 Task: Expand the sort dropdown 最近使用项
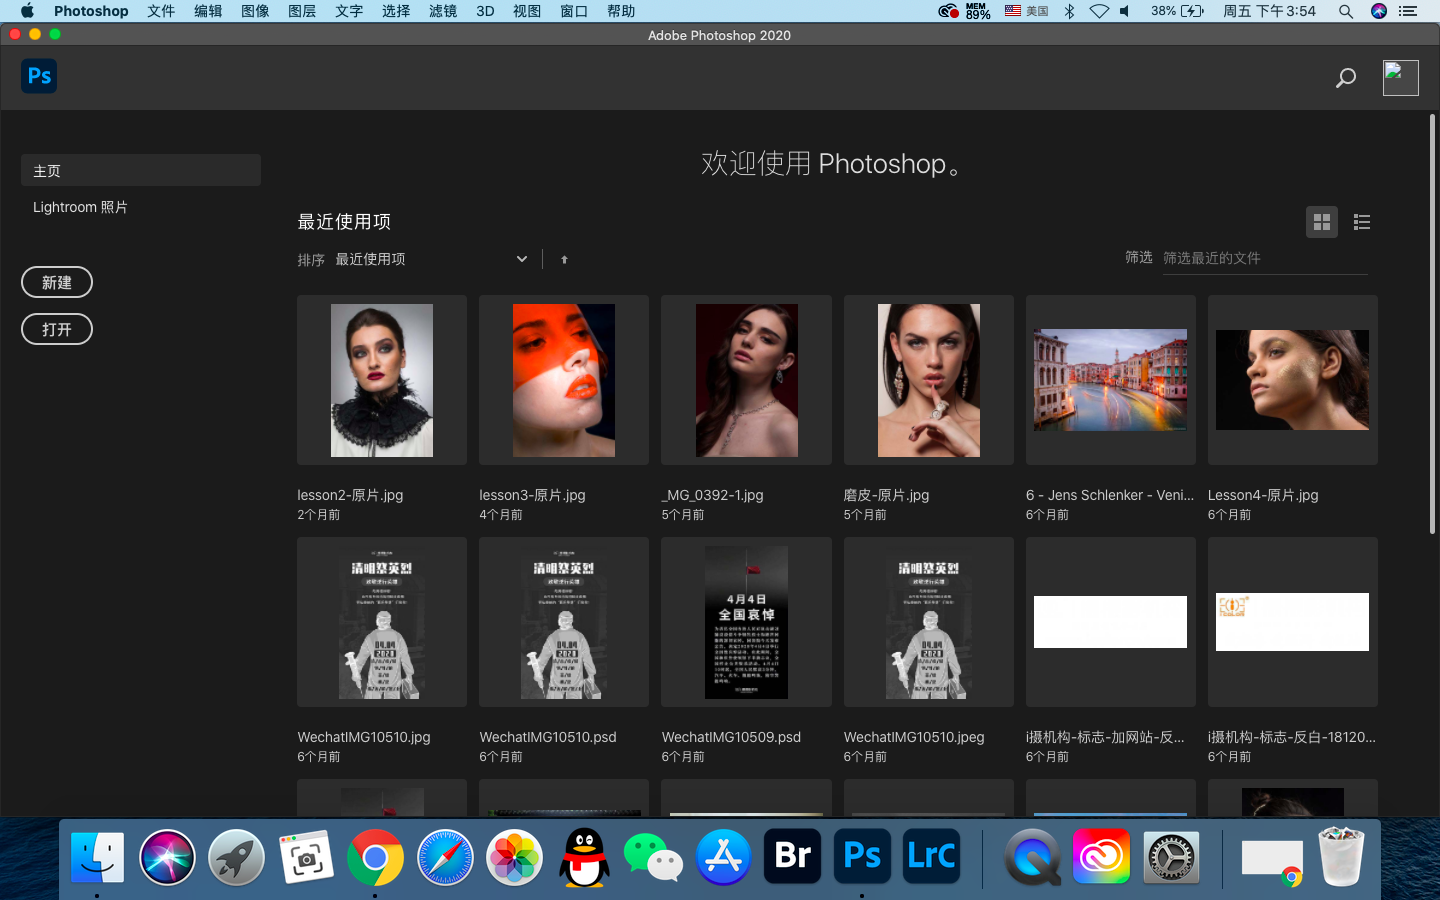pos(431,259)
